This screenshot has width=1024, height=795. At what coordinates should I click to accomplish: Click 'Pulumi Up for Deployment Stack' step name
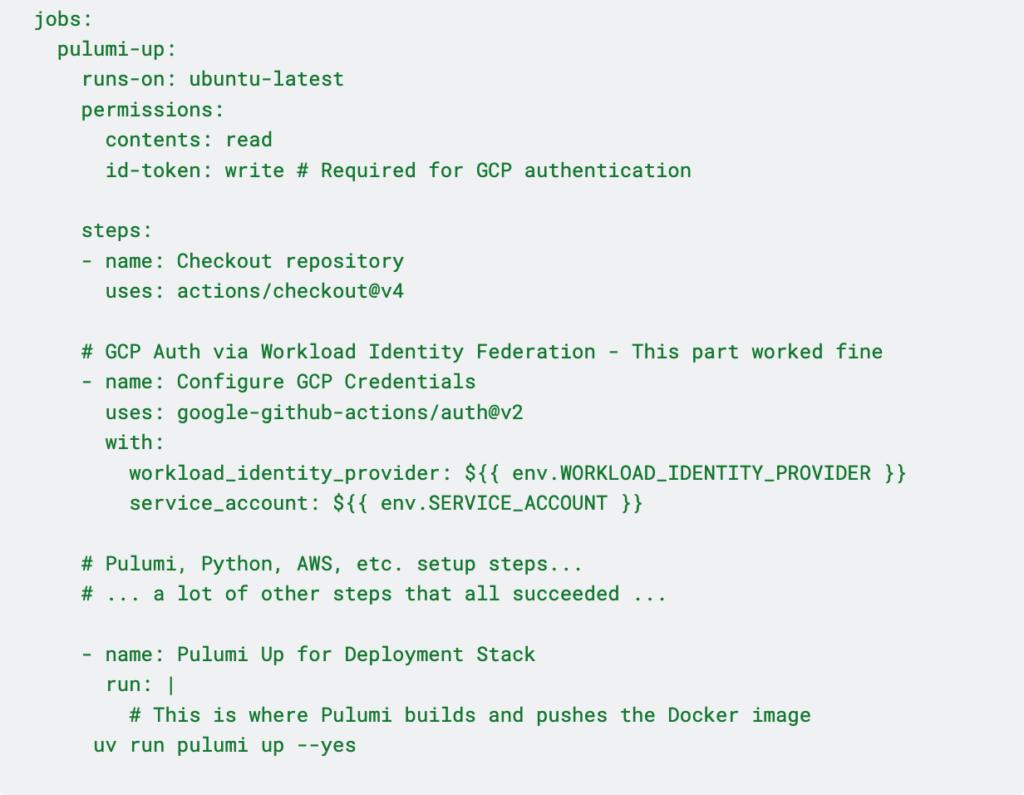point(356,655)
